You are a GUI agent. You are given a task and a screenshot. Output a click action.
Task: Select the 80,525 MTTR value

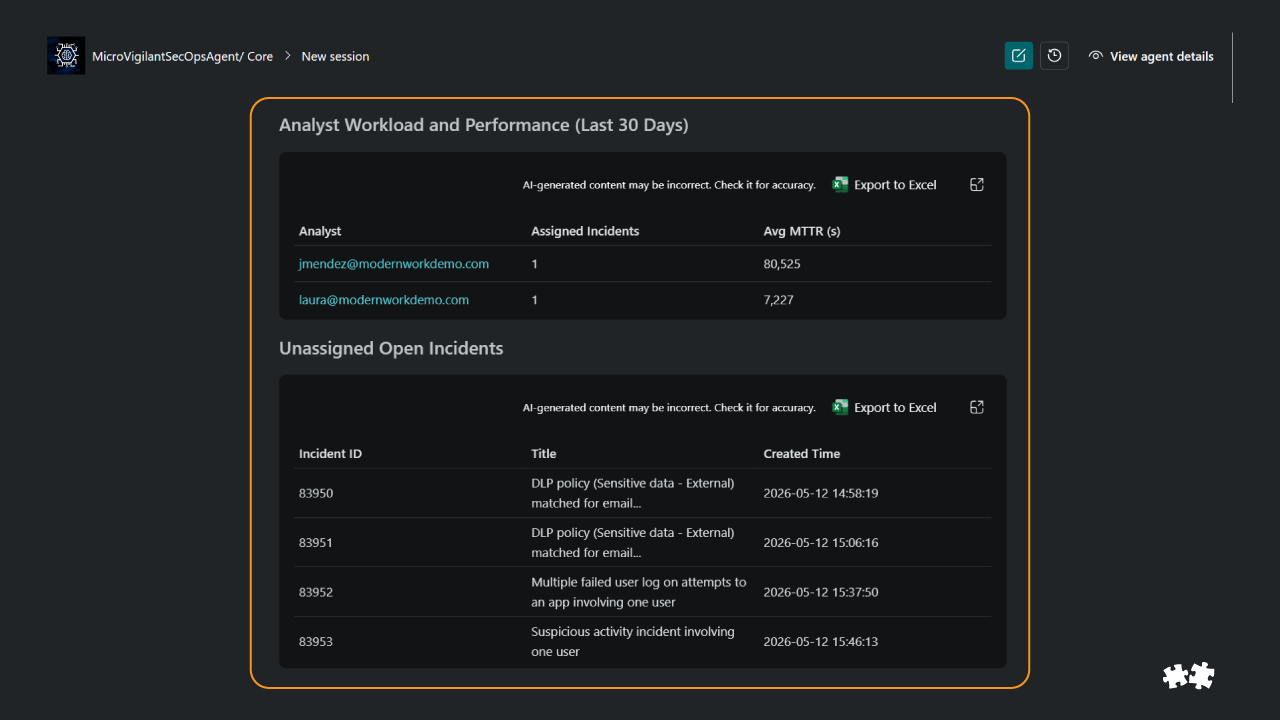tap(782, 264)
